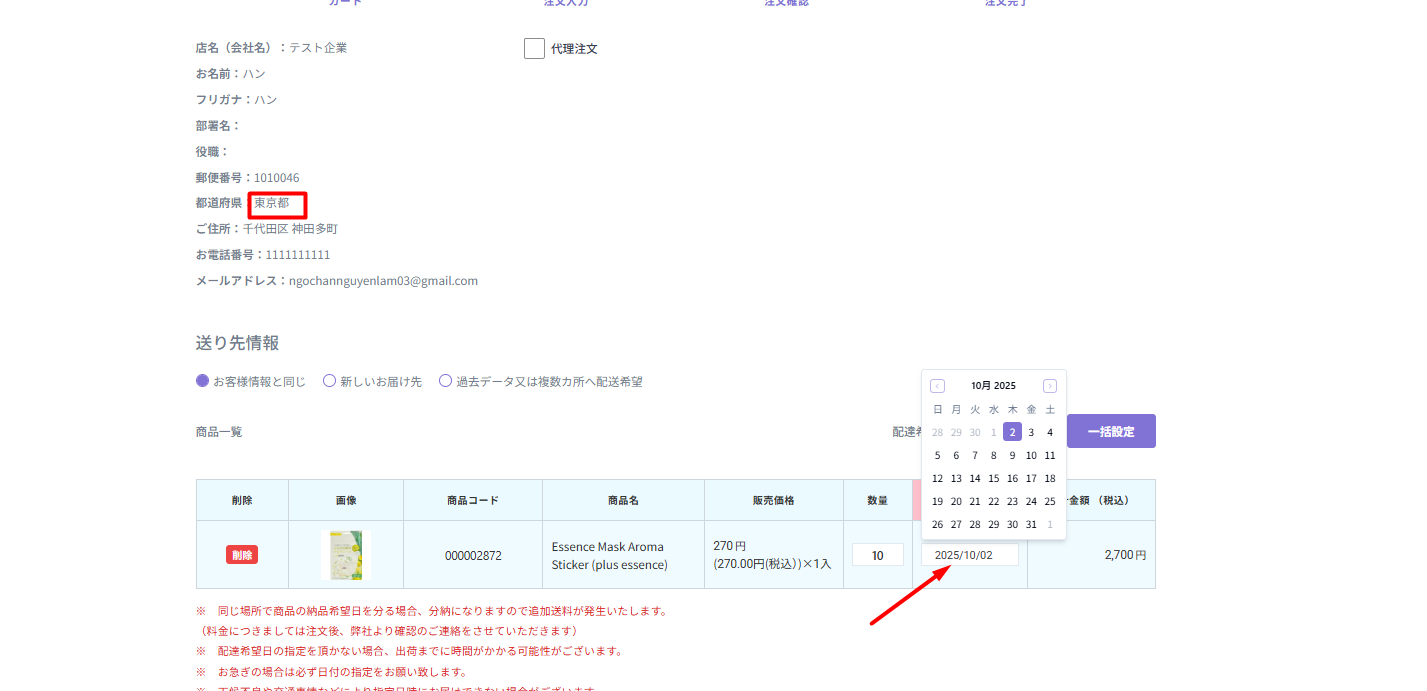Select October 25 Saturday in calendar
The width and height of the screenshot is (1427, 691).
point(1050,502)
